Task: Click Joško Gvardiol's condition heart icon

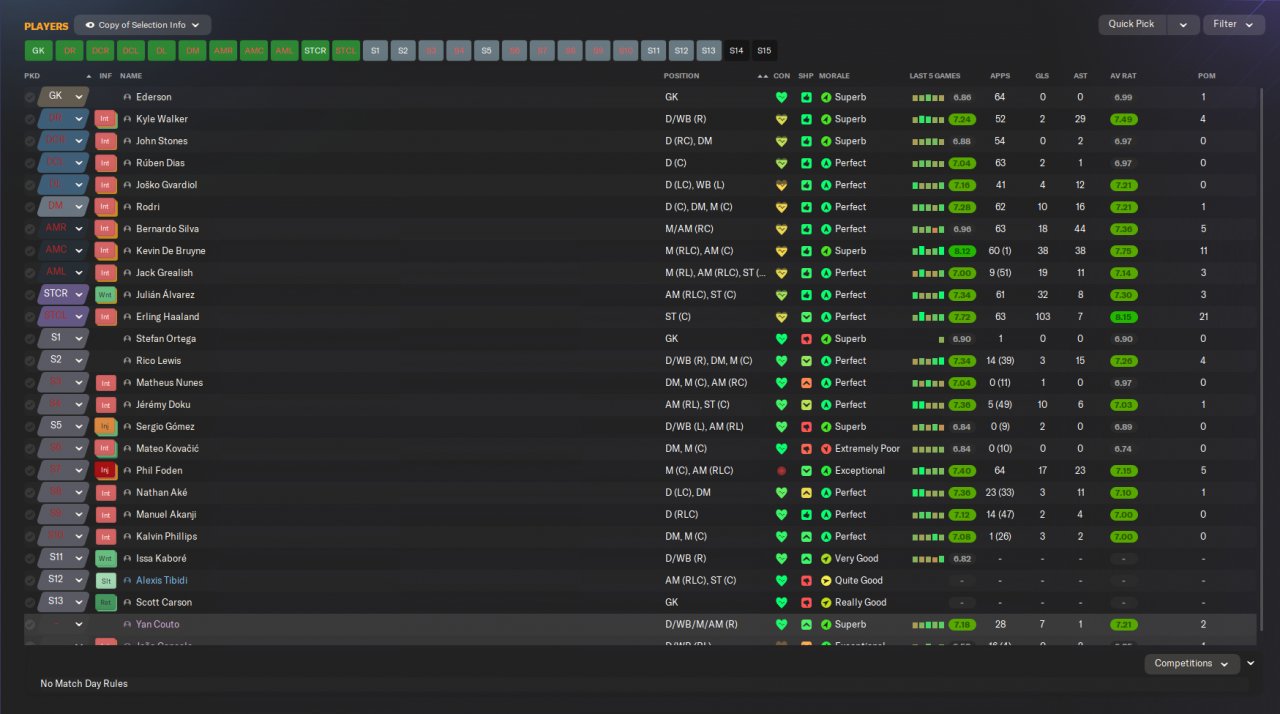Action: 781,185
